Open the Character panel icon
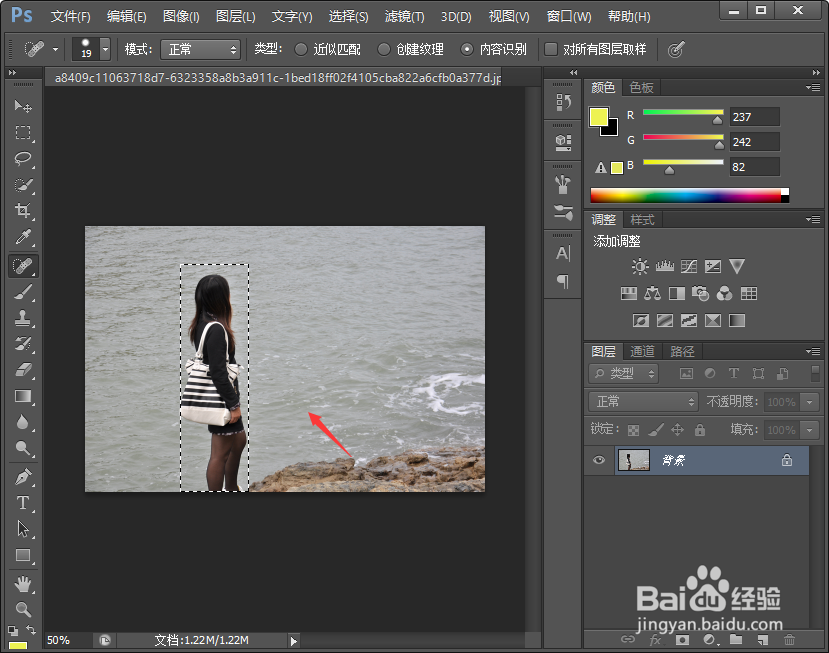The width and height of the screenshot is (829, 653). pos(563,254)
